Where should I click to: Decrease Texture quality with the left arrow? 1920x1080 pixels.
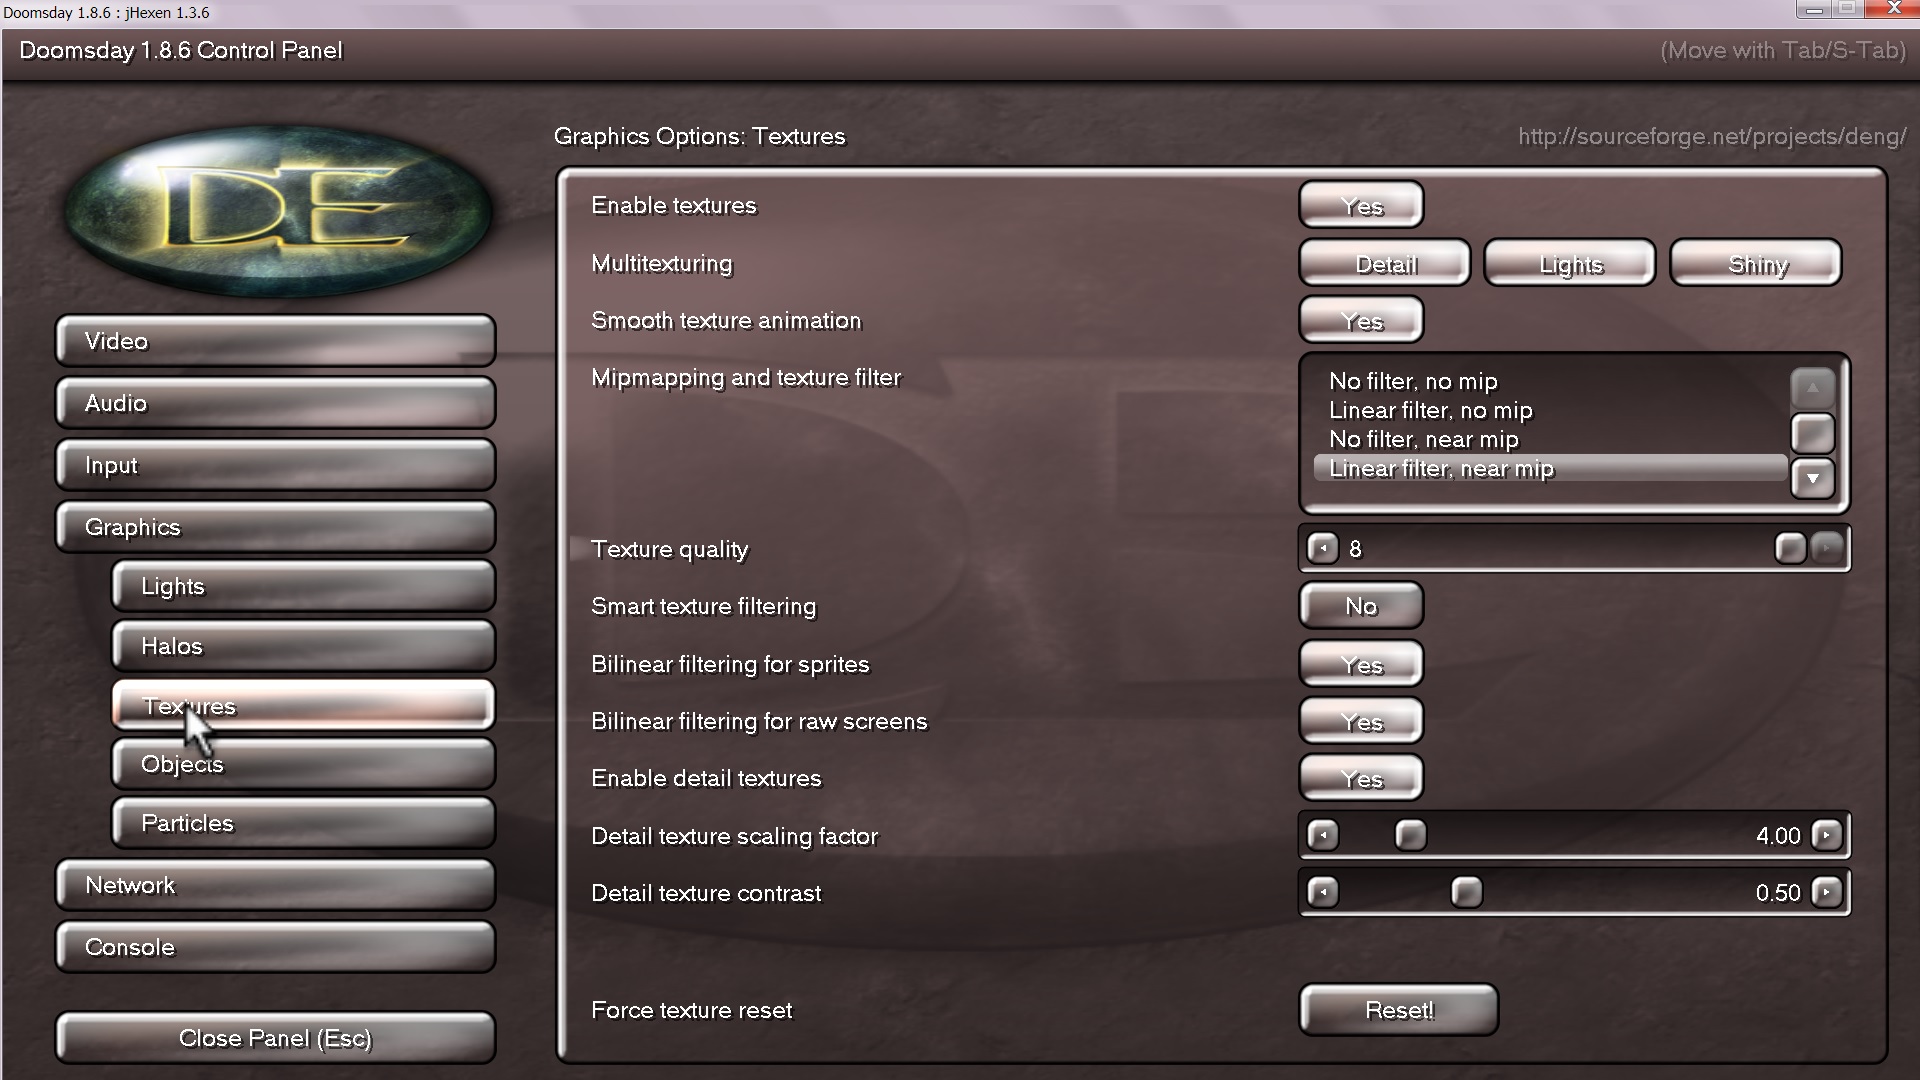click(1322, 548)
